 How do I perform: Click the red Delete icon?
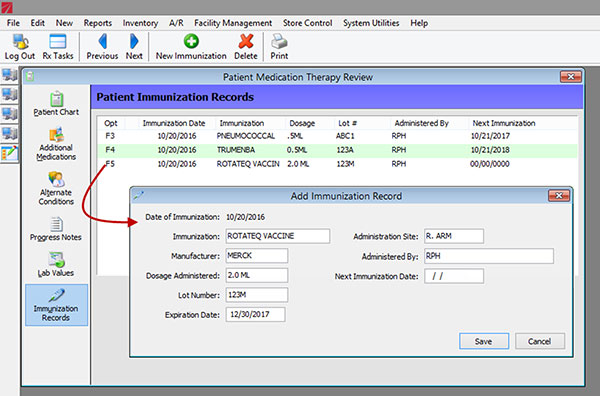(x=246, y=41)
